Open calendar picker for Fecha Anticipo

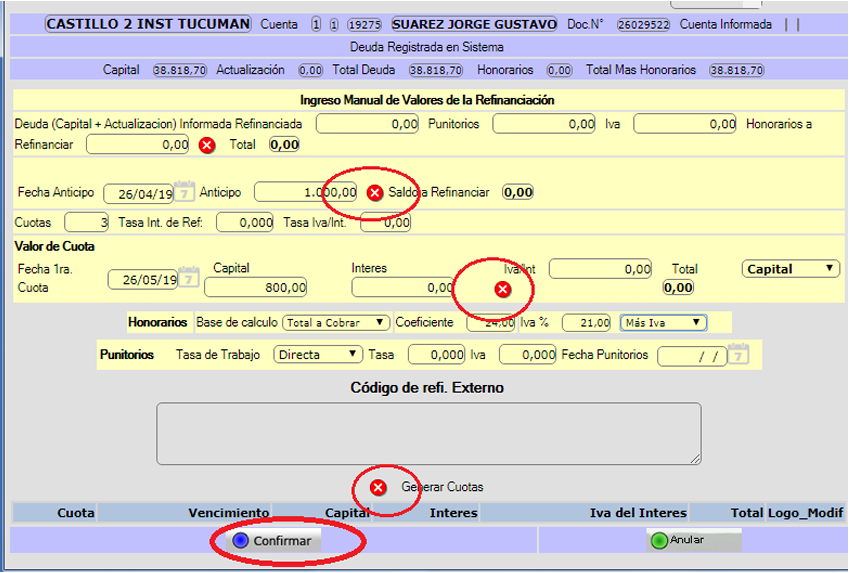tap(186, 192)
